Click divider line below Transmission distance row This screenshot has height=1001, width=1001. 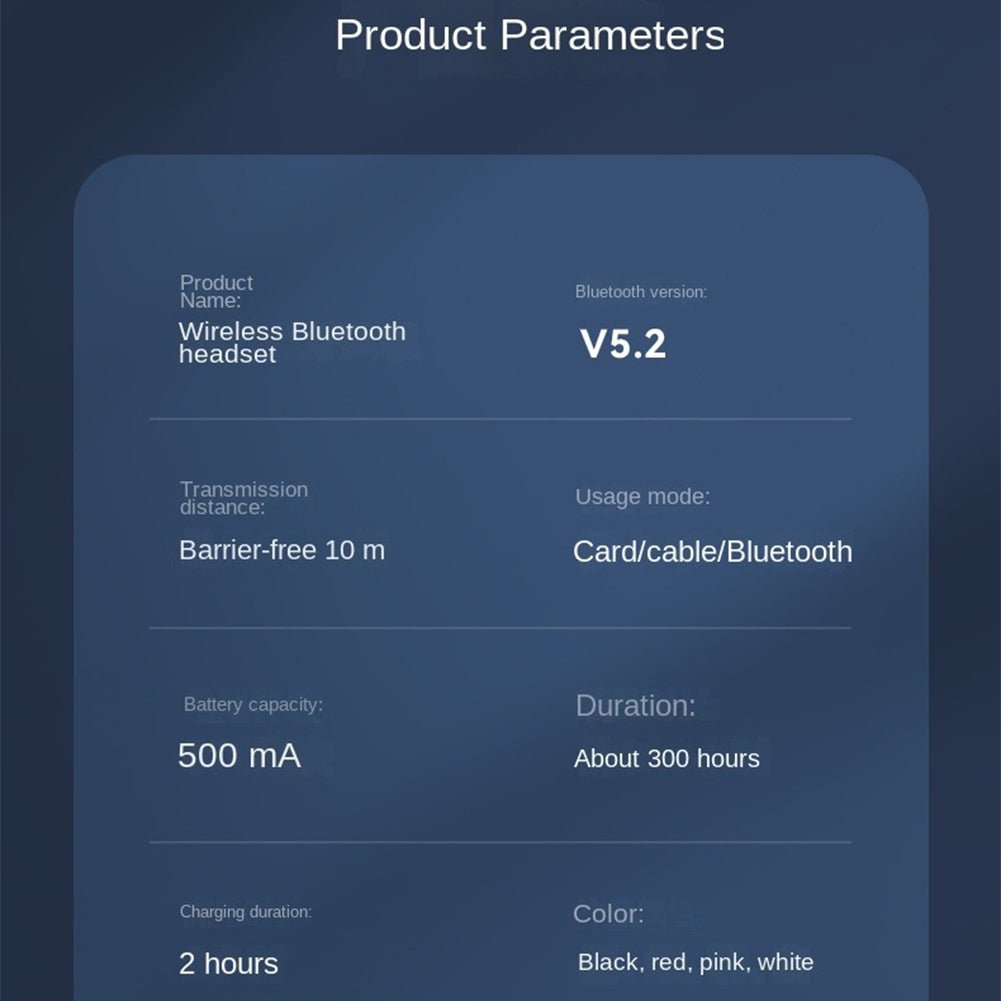click(x=500, y=628)
